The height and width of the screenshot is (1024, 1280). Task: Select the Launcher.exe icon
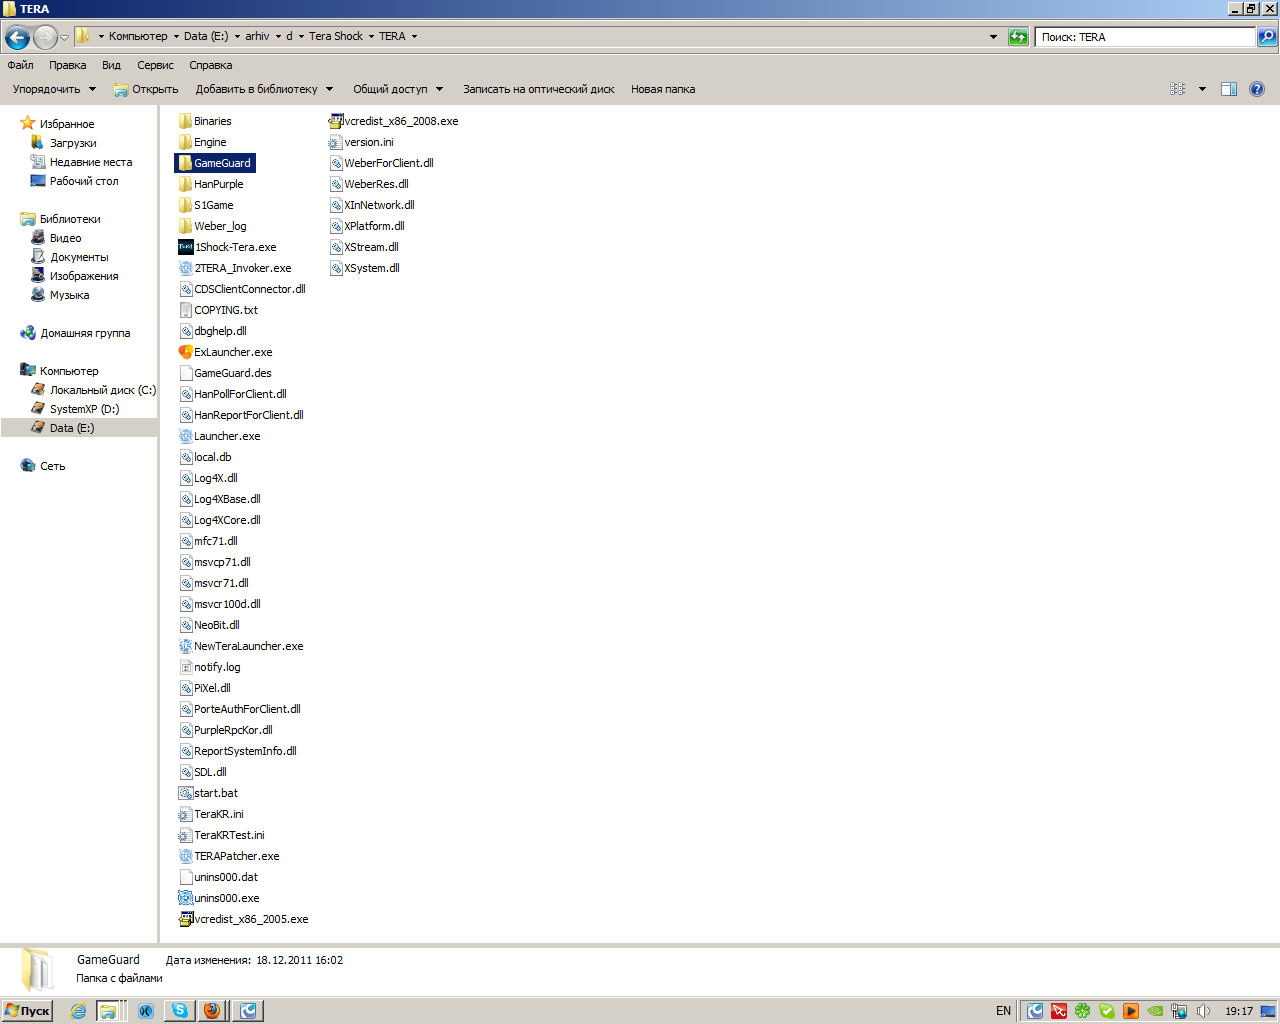click(x=185, y=436)
